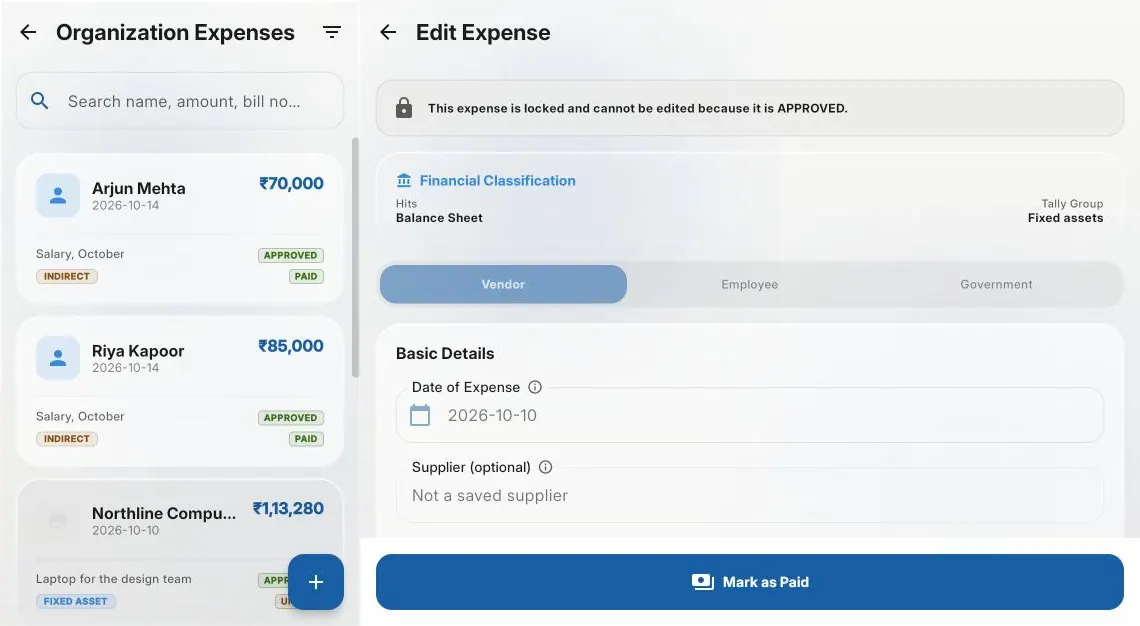Image resolution: width=1140 pixels, height=626 pixels.
Task: Switch to the Employee tab
Action: [750, 284]
